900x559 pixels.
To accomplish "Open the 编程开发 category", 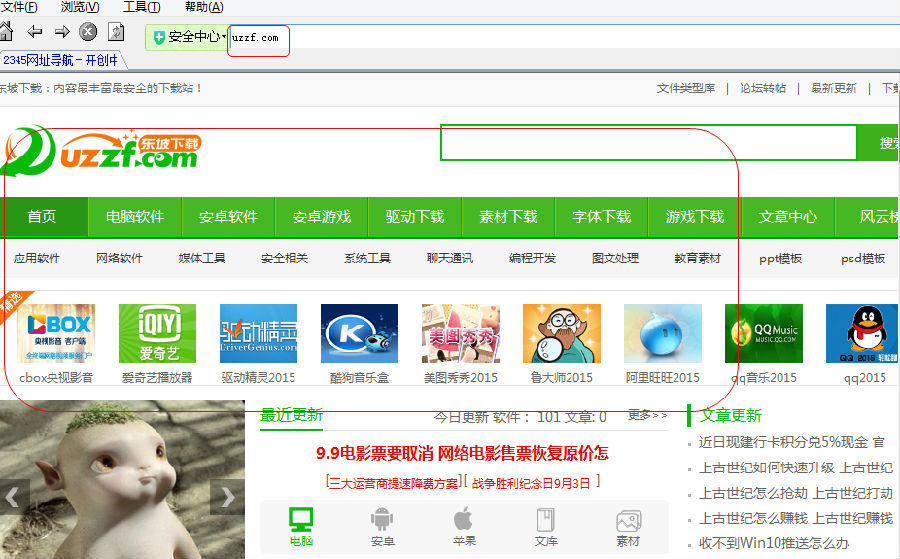I will 533,258.
